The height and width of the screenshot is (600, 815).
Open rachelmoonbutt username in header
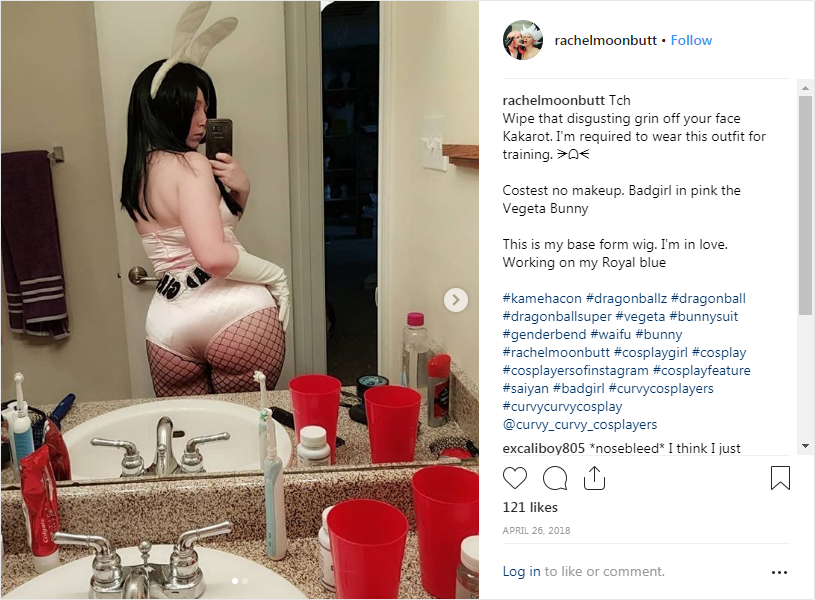point(606,40)
